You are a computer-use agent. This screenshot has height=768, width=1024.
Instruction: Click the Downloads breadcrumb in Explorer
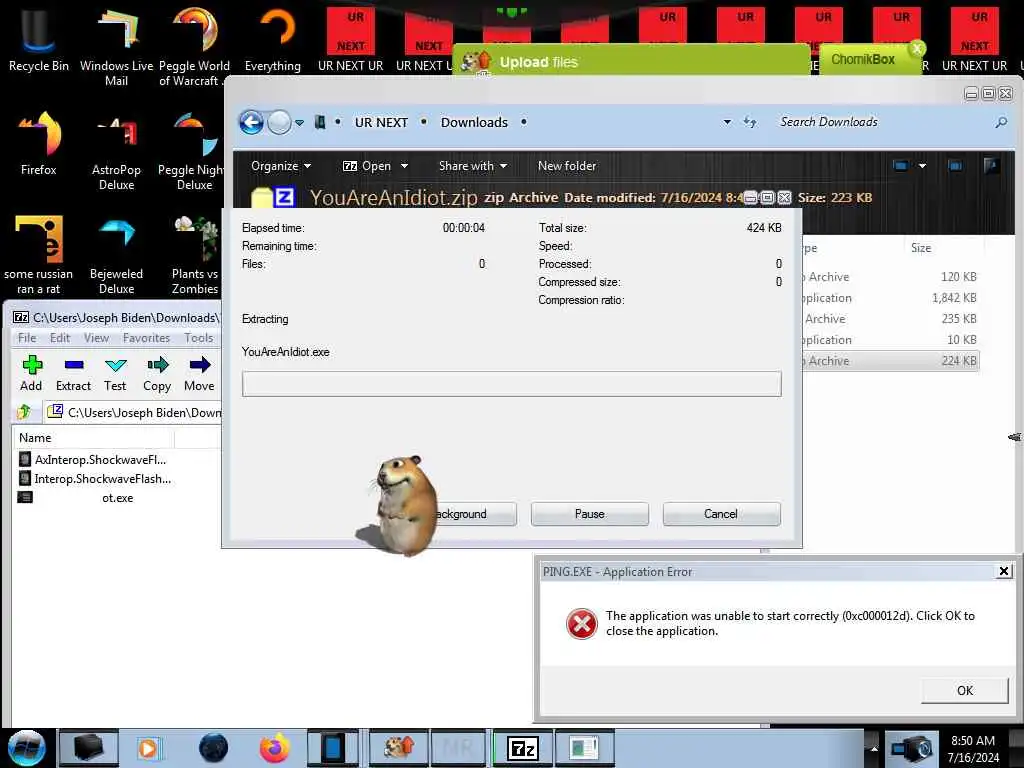click(474, 122)
